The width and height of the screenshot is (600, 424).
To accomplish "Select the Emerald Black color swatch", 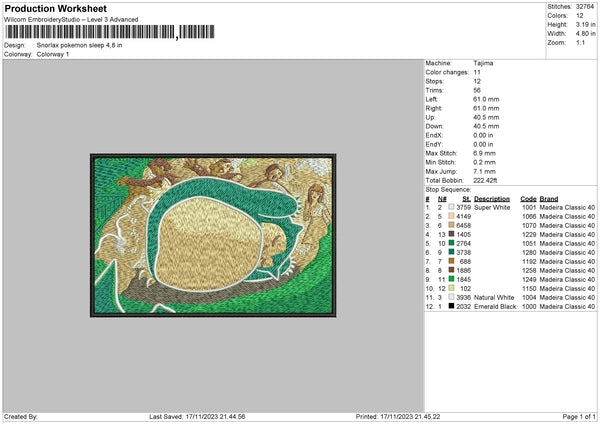I will [x=452, y=306].
